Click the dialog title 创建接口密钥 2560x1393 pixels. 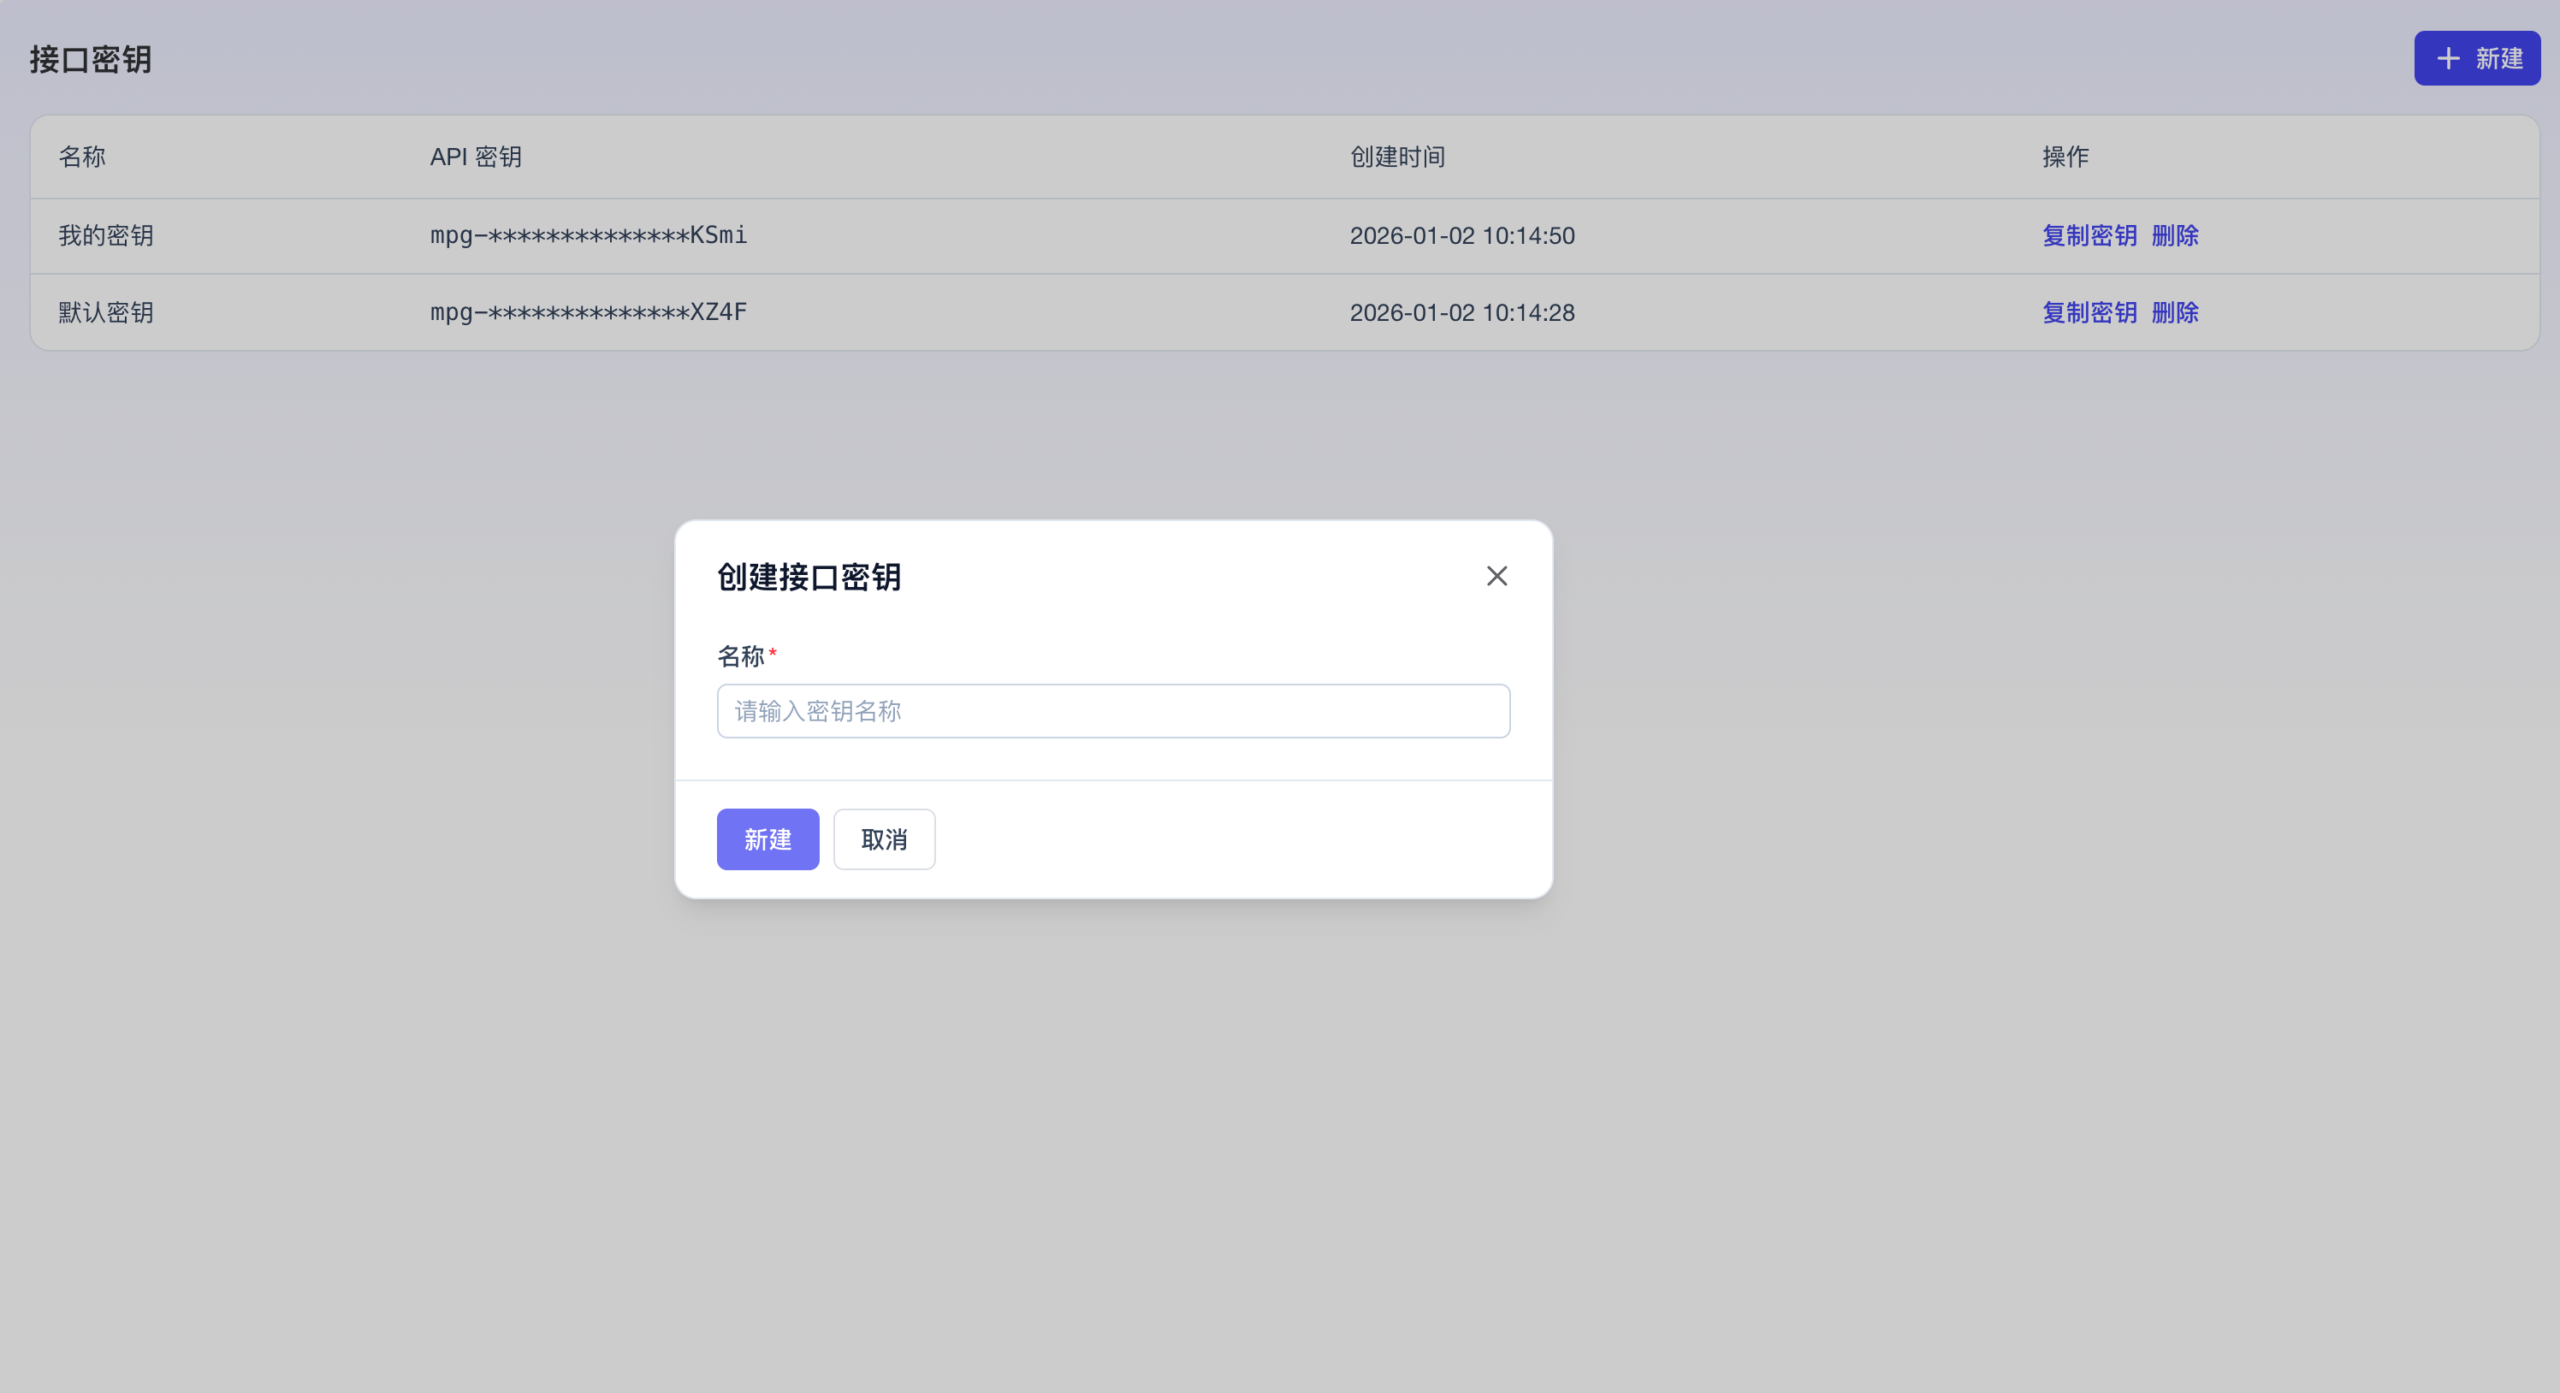tap(807, 577)
